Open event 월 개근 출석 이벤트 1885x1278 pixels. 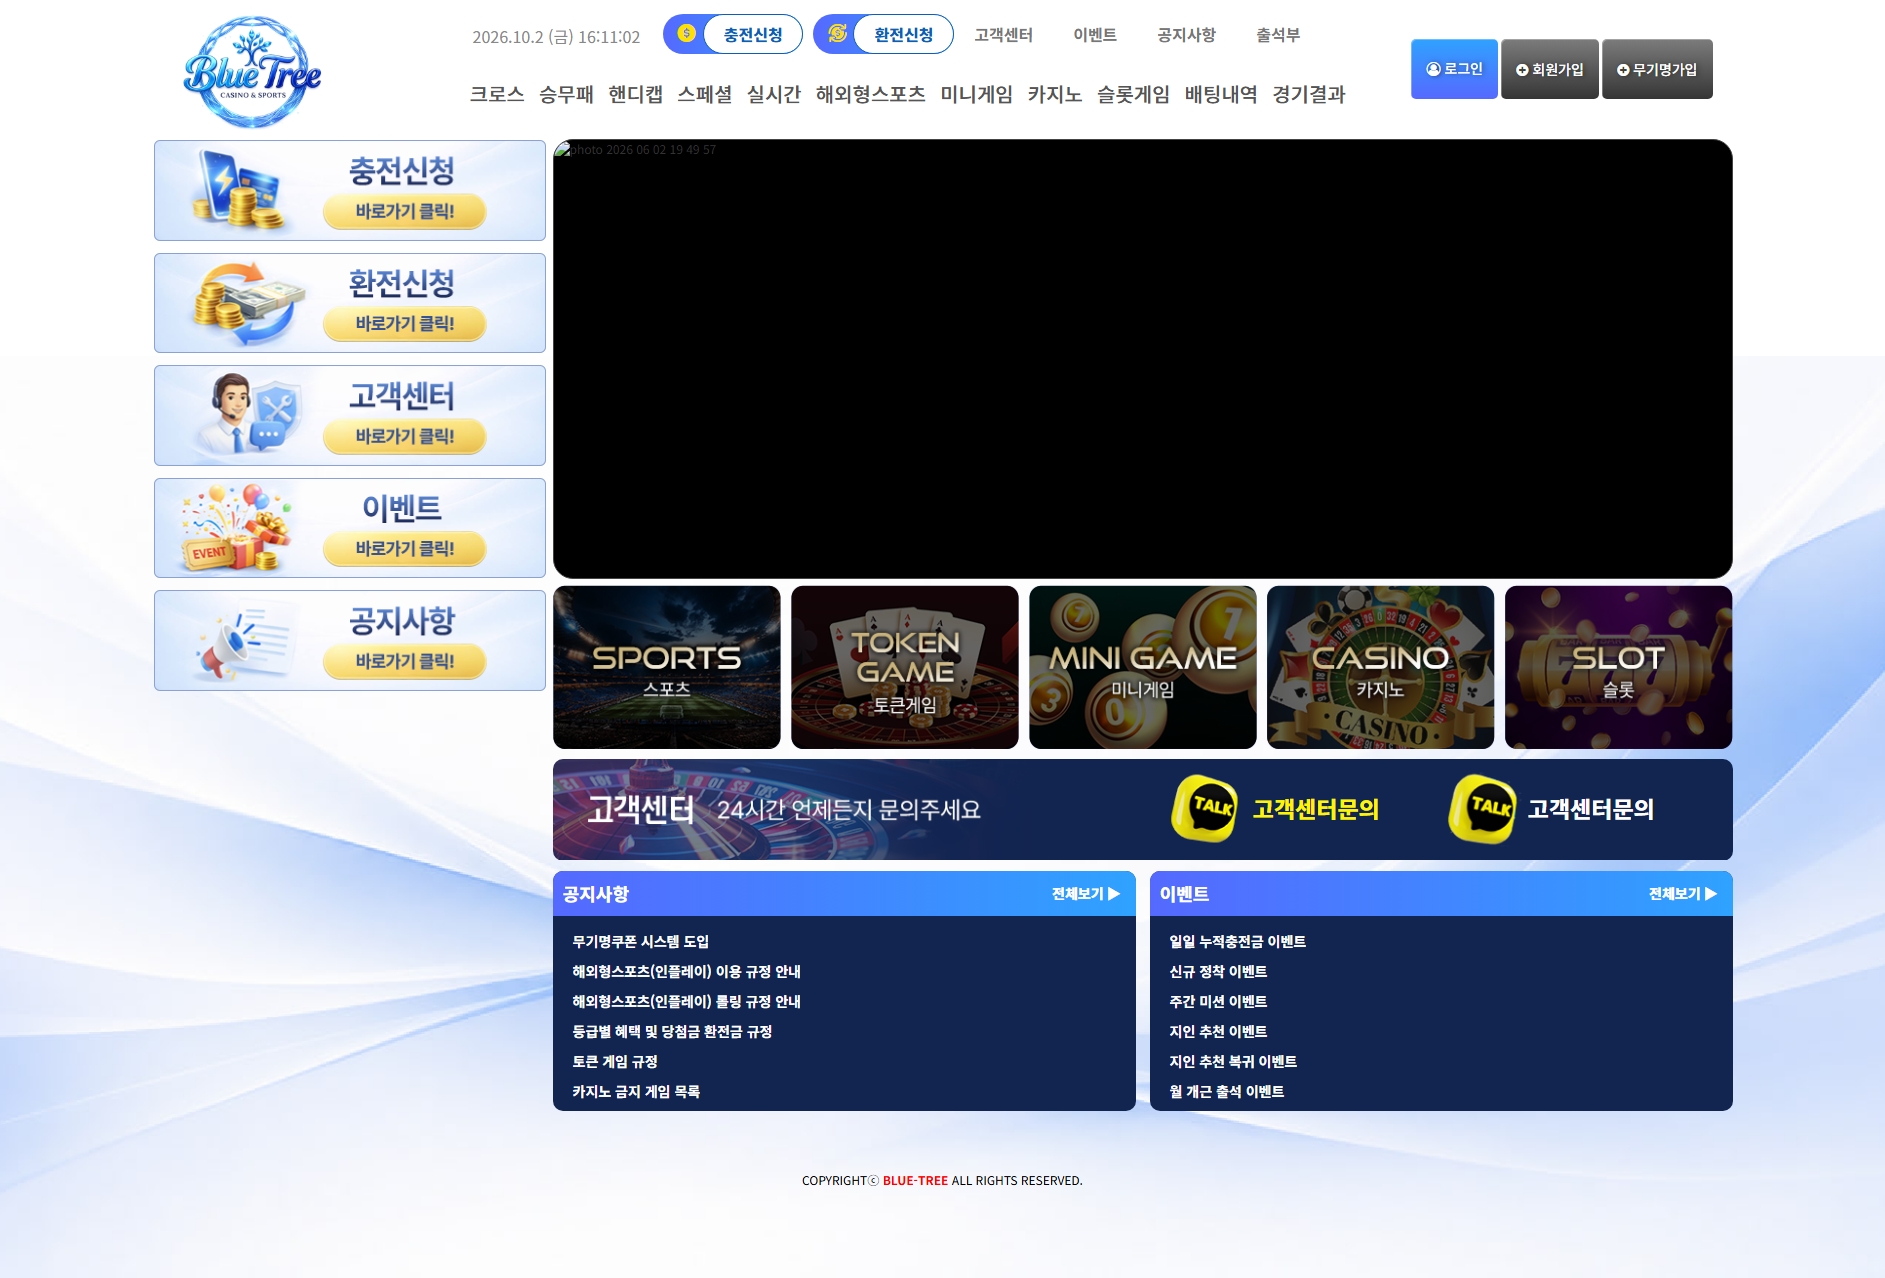click(x=1227, y=1092)
